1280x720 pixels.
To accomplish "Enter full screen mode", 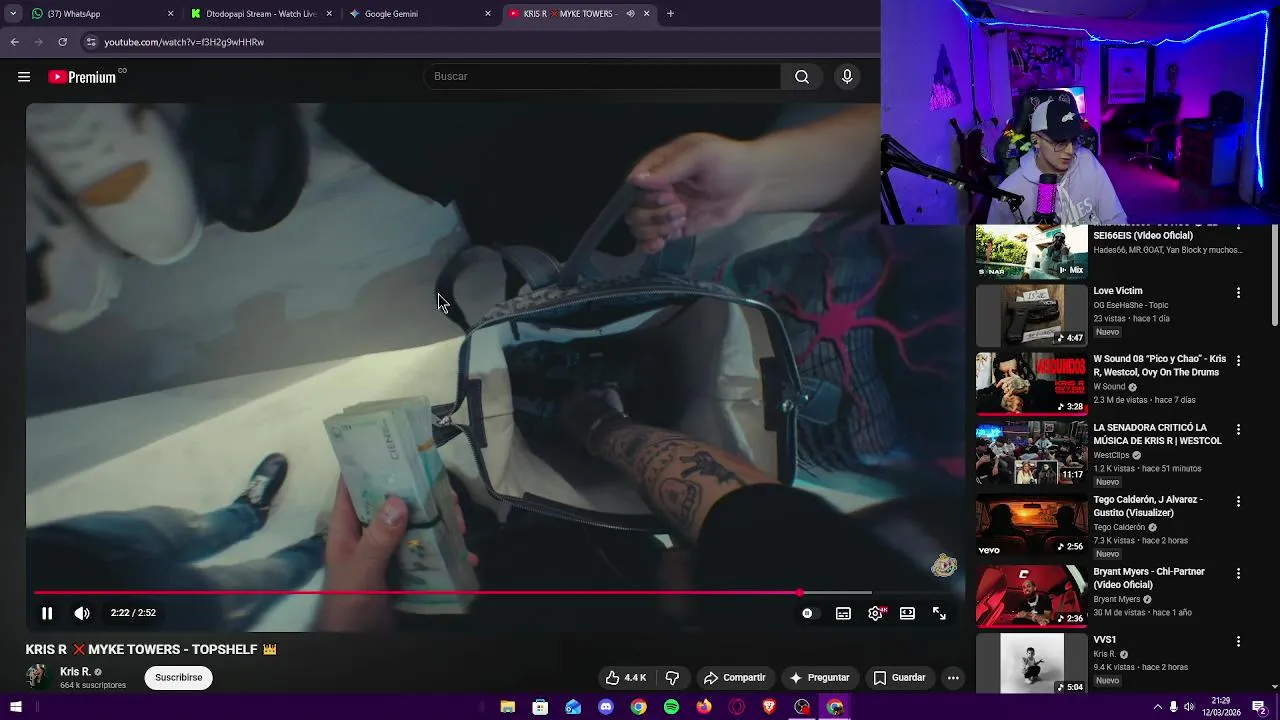I will [939, 613].
